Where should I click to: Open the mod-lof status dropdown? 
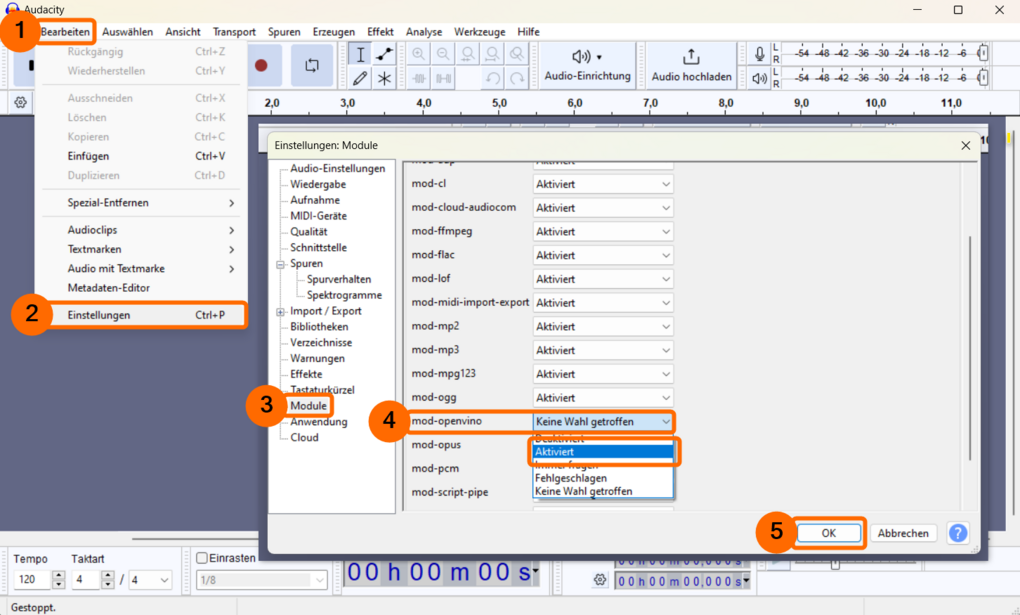pos(603,279)
